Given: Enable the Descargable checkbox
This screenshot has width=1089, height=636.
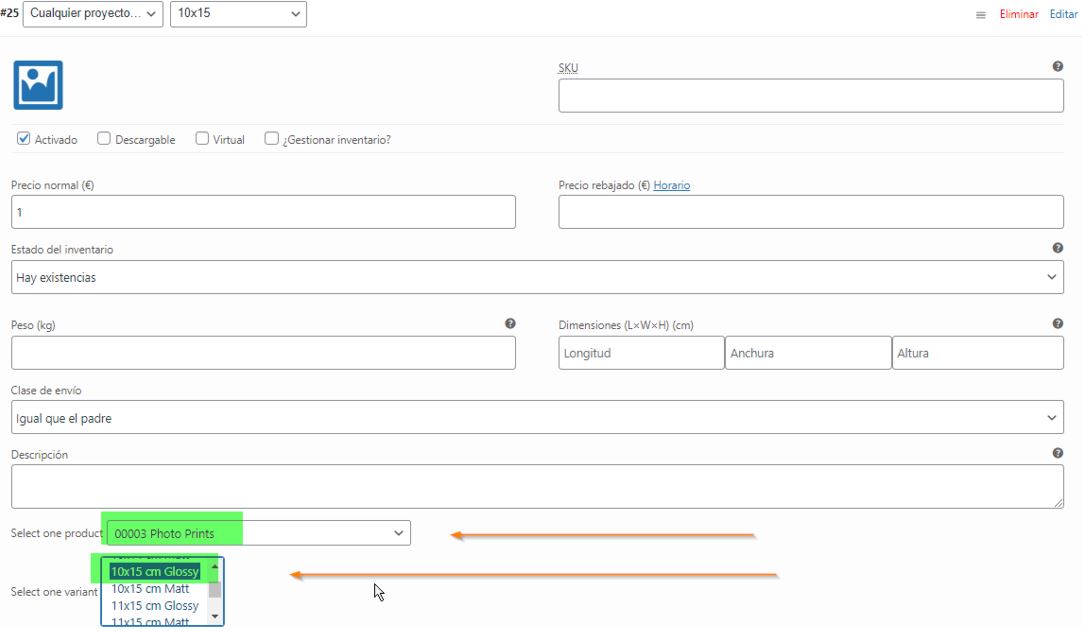Looking at the screenshot, I should (x=104, y=139).
